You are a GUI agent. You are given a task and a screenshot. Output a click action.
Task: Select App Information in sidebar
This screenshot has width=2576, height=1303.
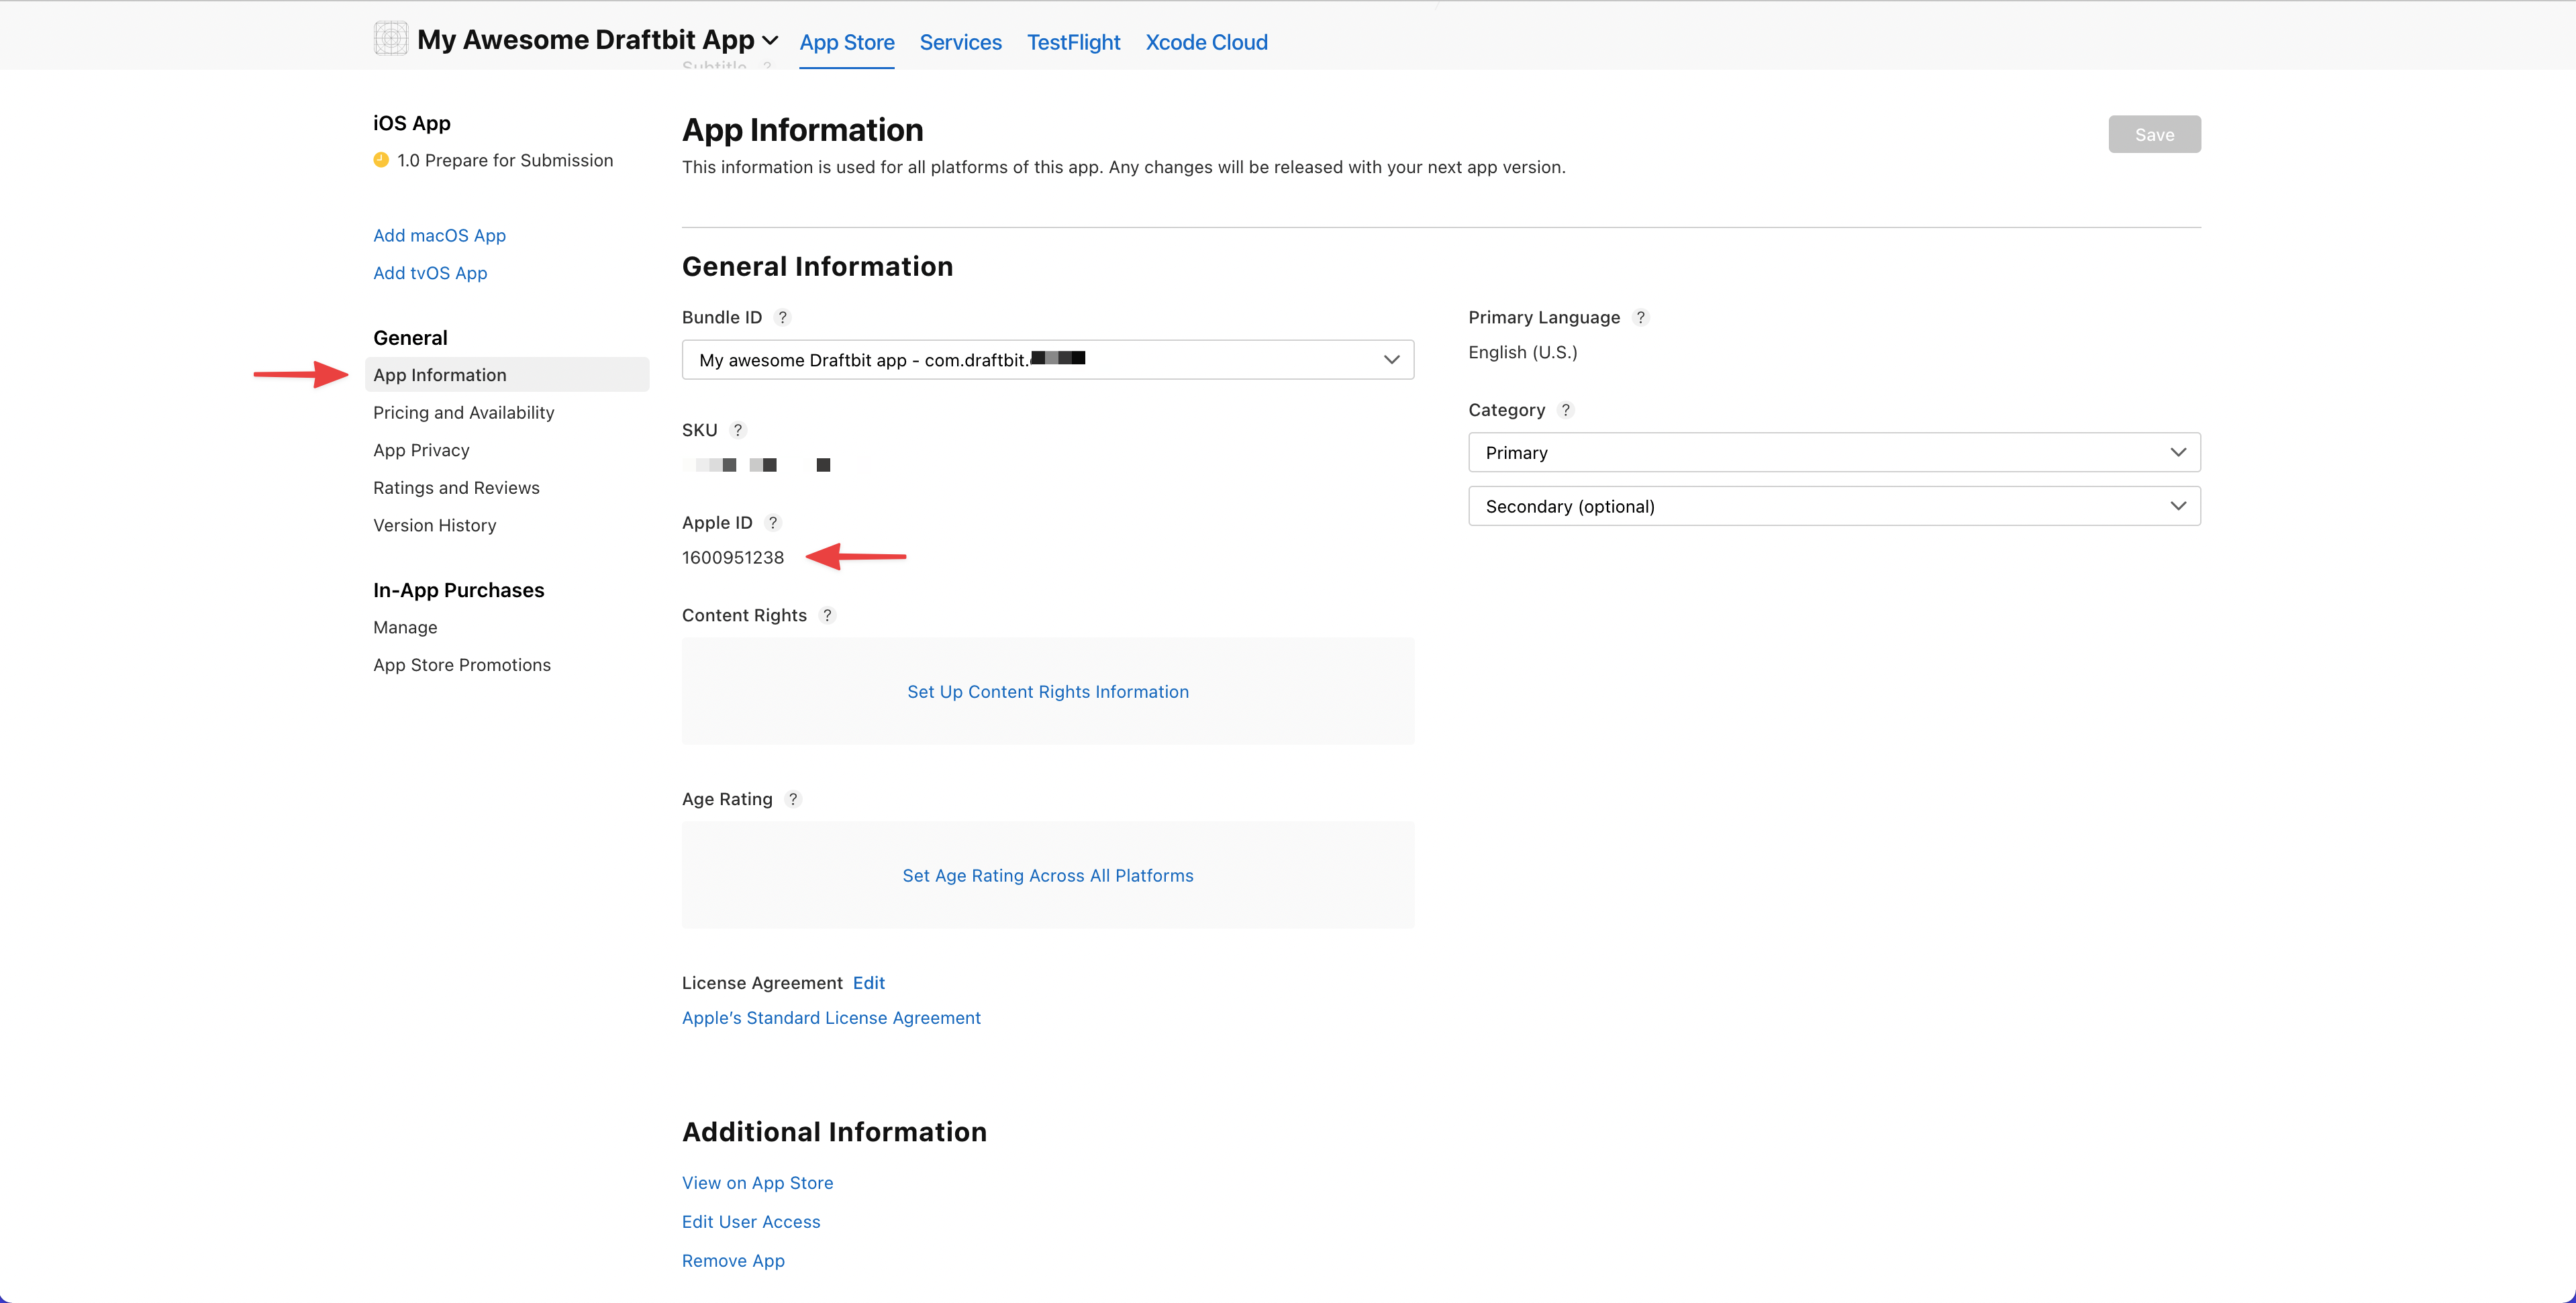[x=507, y=374]
